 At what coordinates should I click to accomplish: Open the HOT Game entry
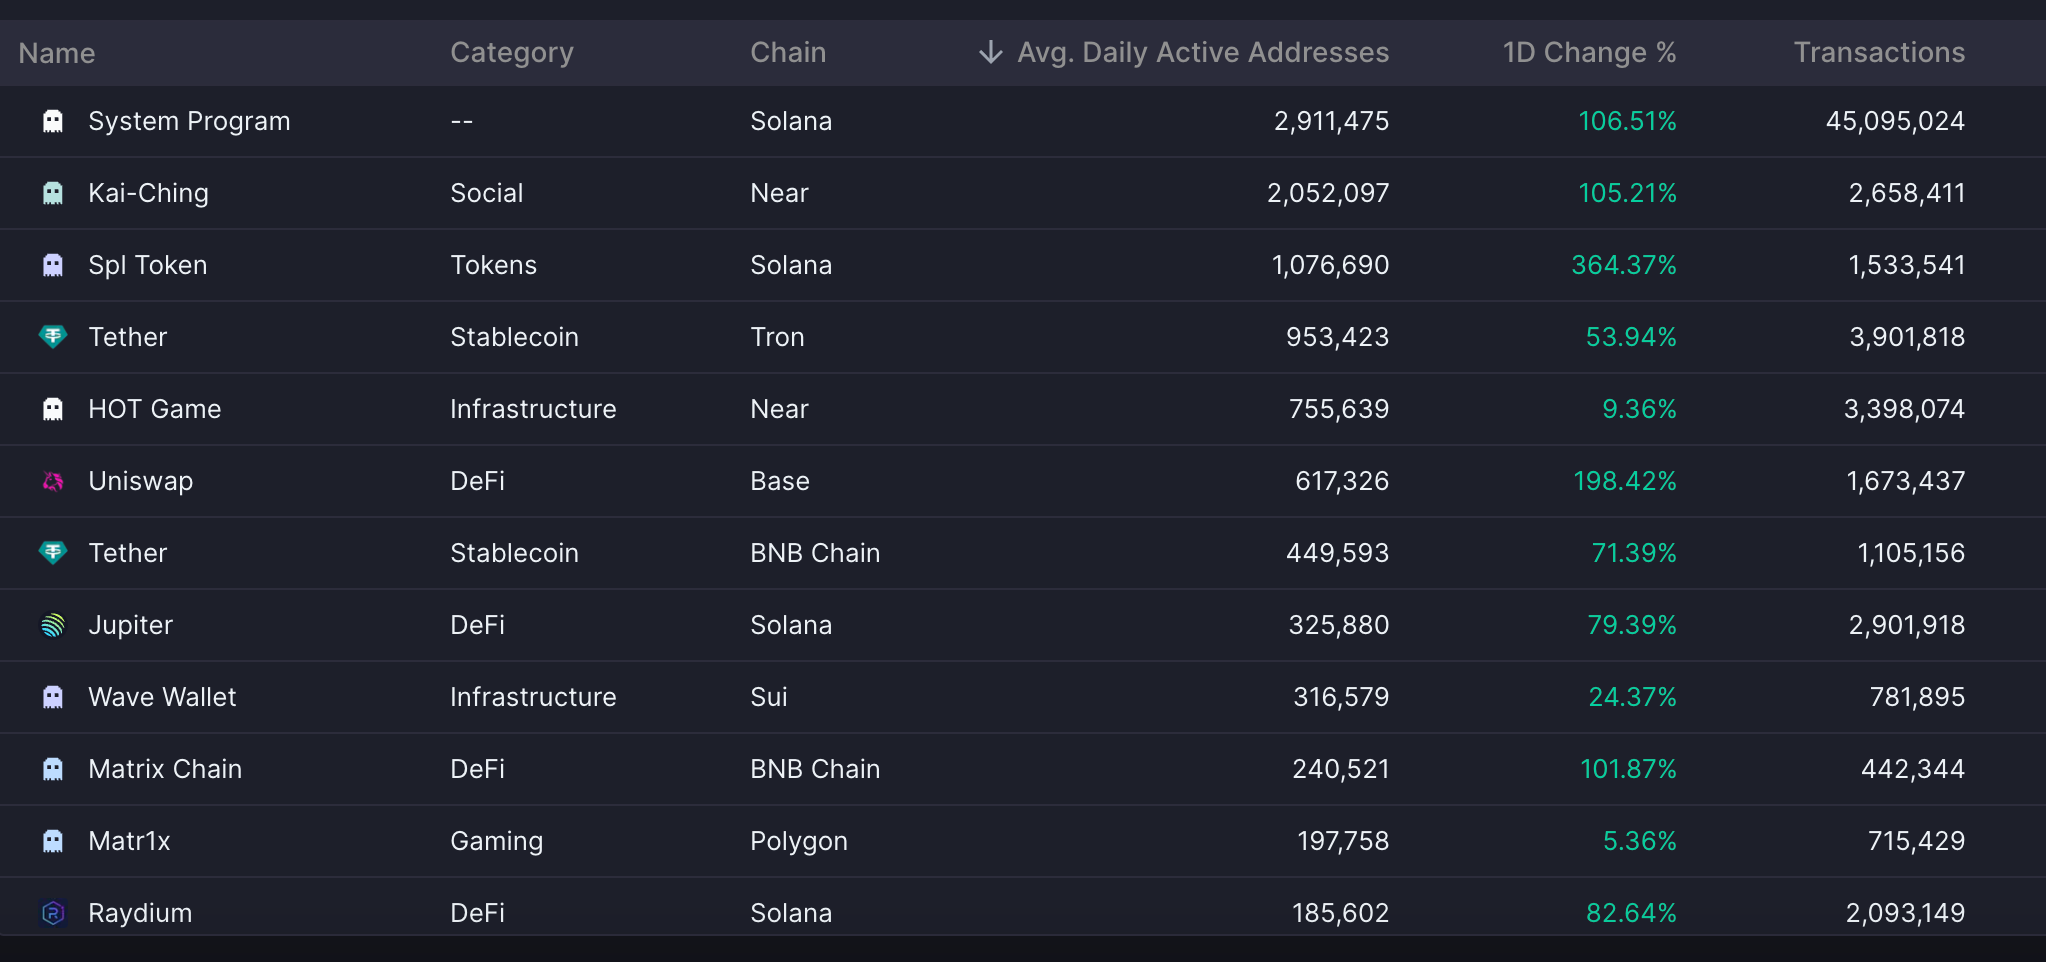point(155,409)
